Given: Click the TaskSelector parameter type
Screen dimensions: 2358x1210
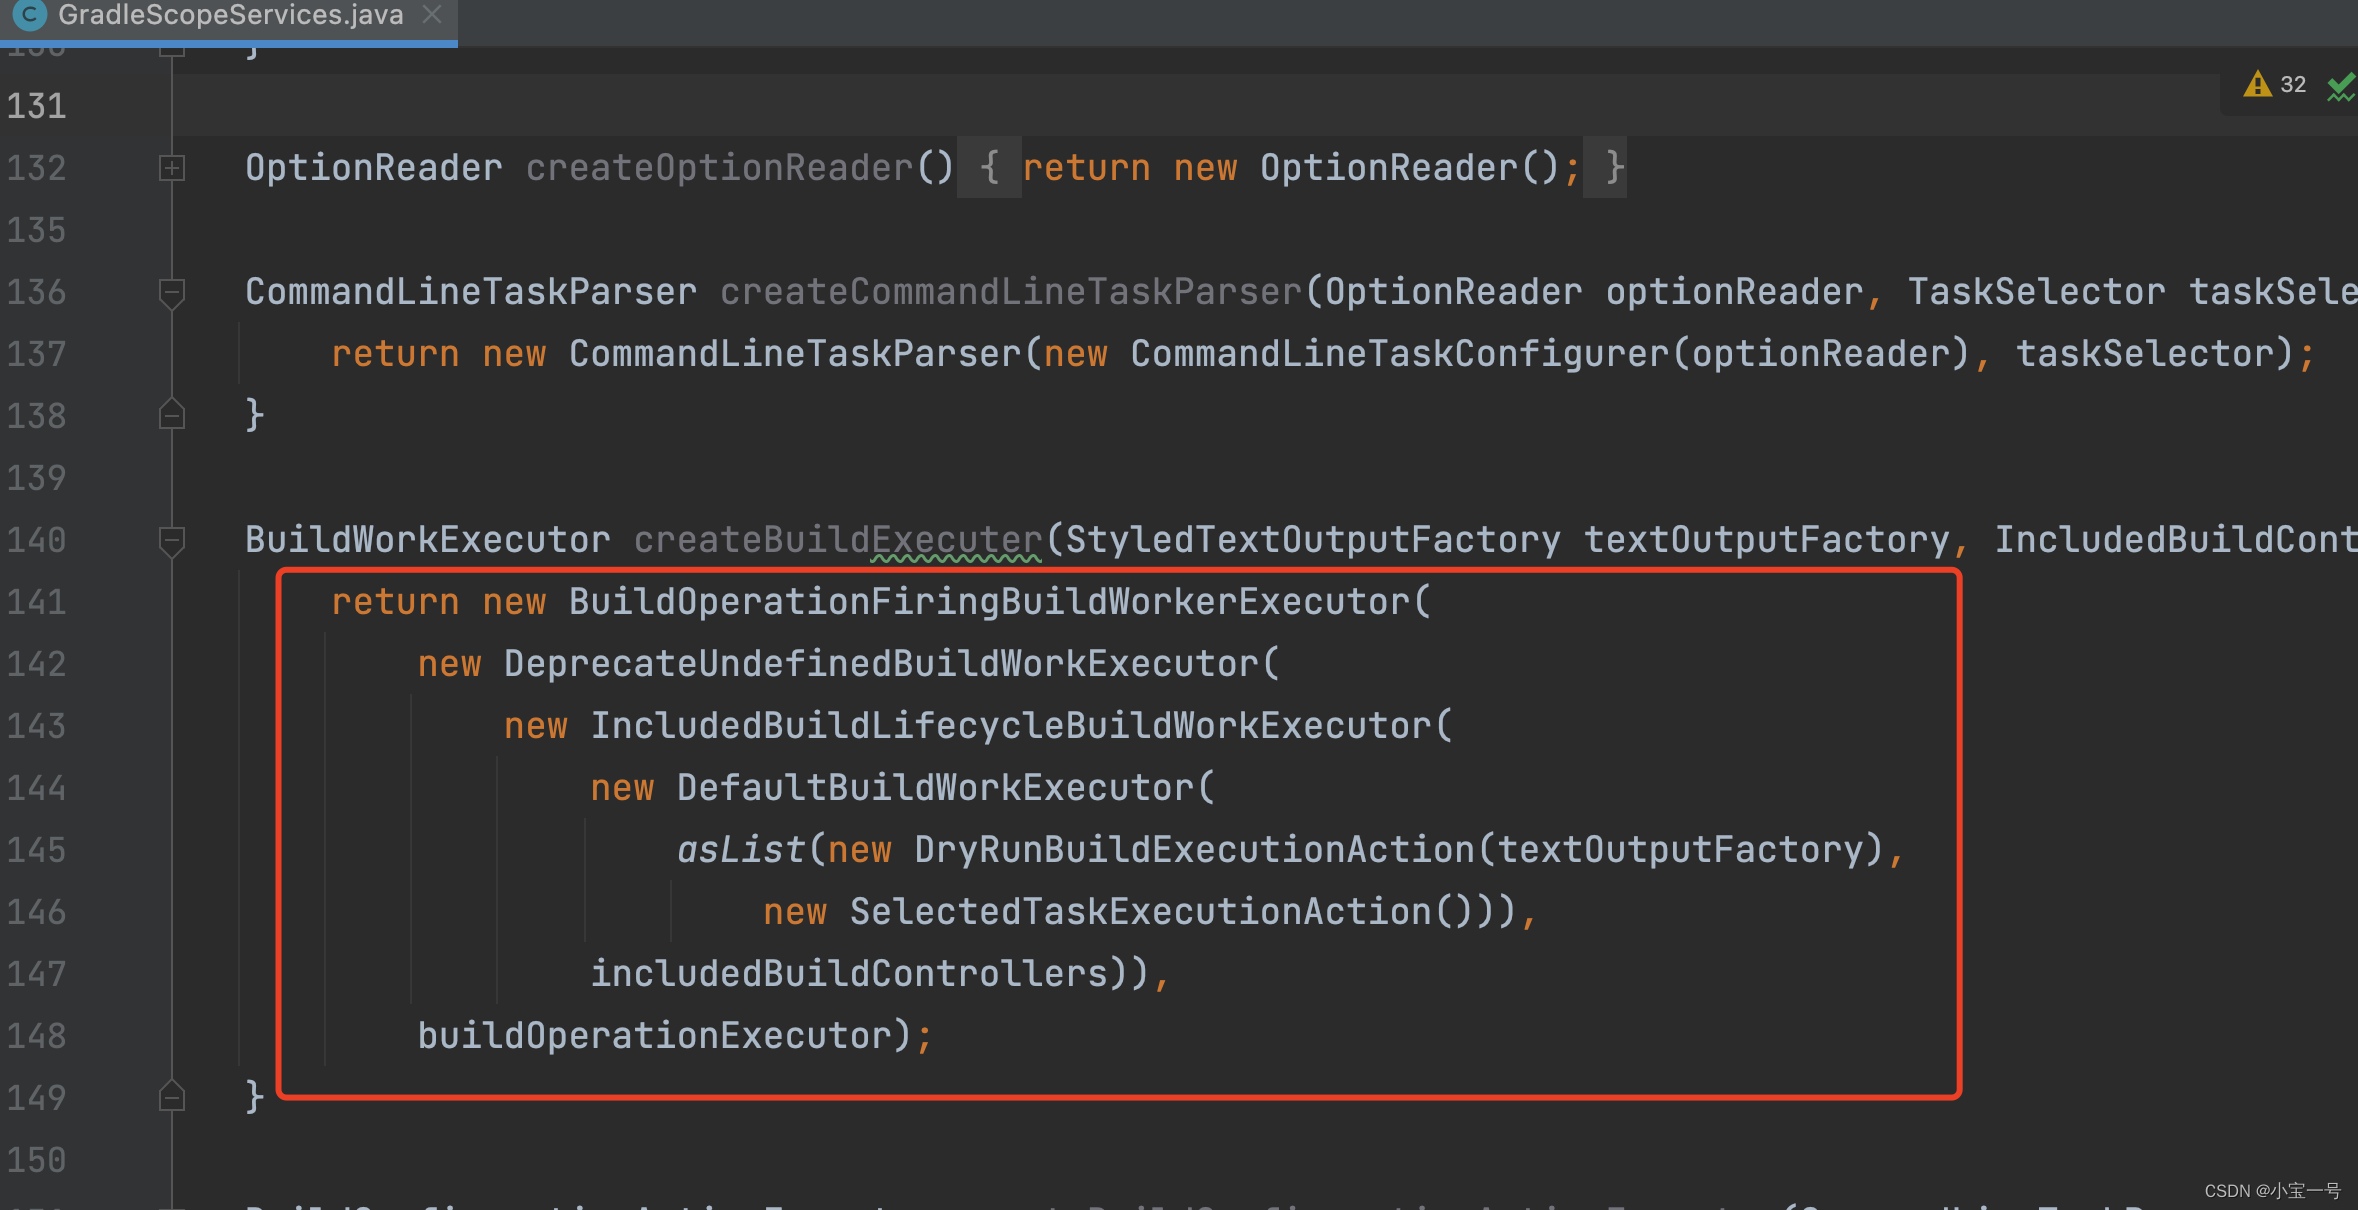Looking at the screenshot, I should coord(2037,292).
